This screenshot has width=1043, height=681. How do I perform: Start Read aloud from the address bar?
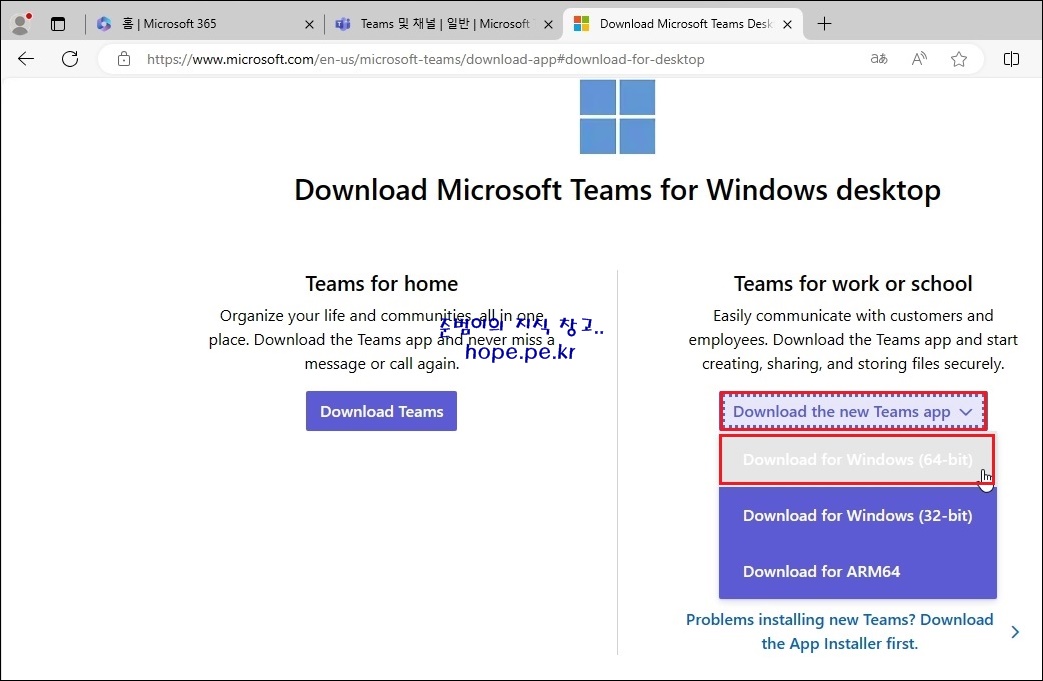(x=919, y=59)
